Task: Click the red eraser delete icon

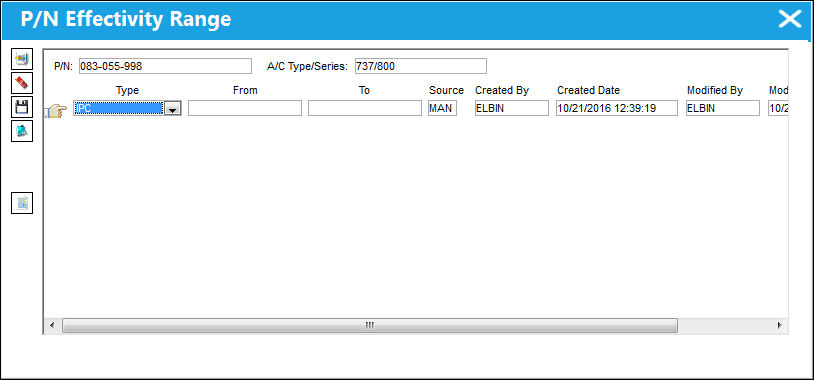Action: pyautogui.click(x=22, y=83)
